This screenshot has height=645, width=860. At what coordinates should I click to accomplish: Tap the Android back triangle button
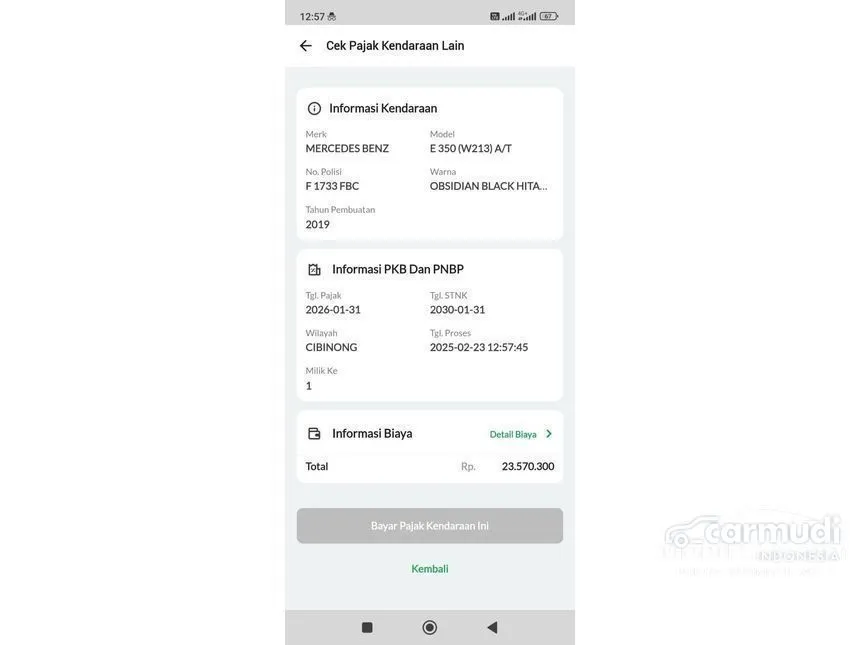click(x=493, y=627)
